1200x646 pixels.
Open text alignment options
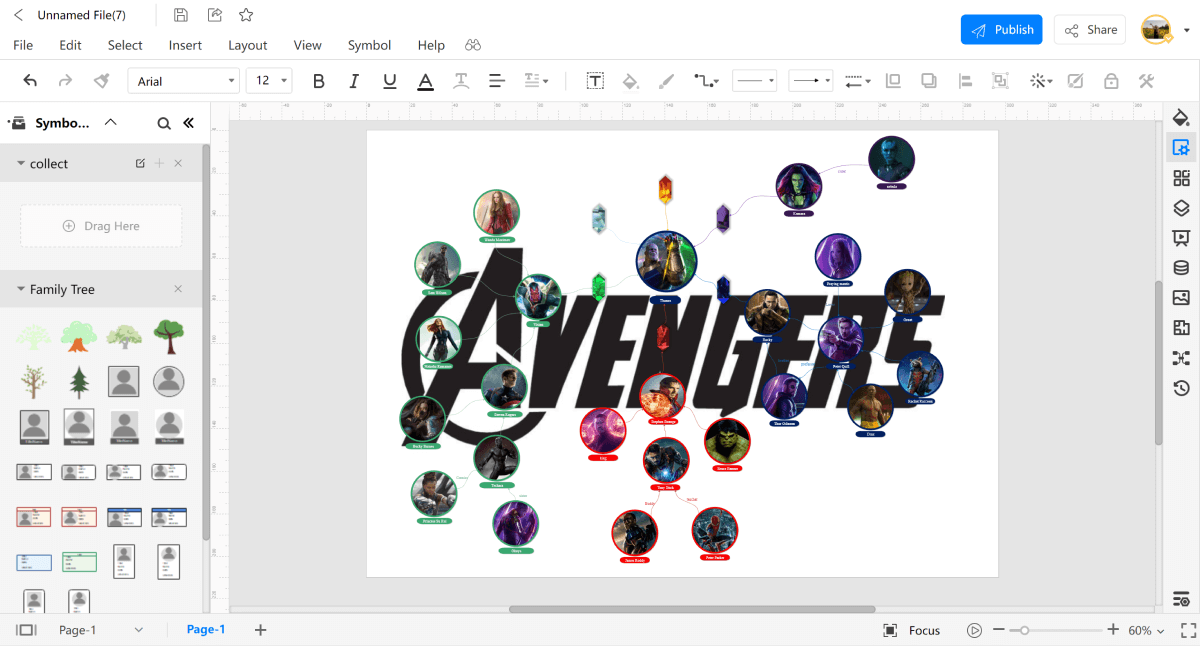[496, 81]
